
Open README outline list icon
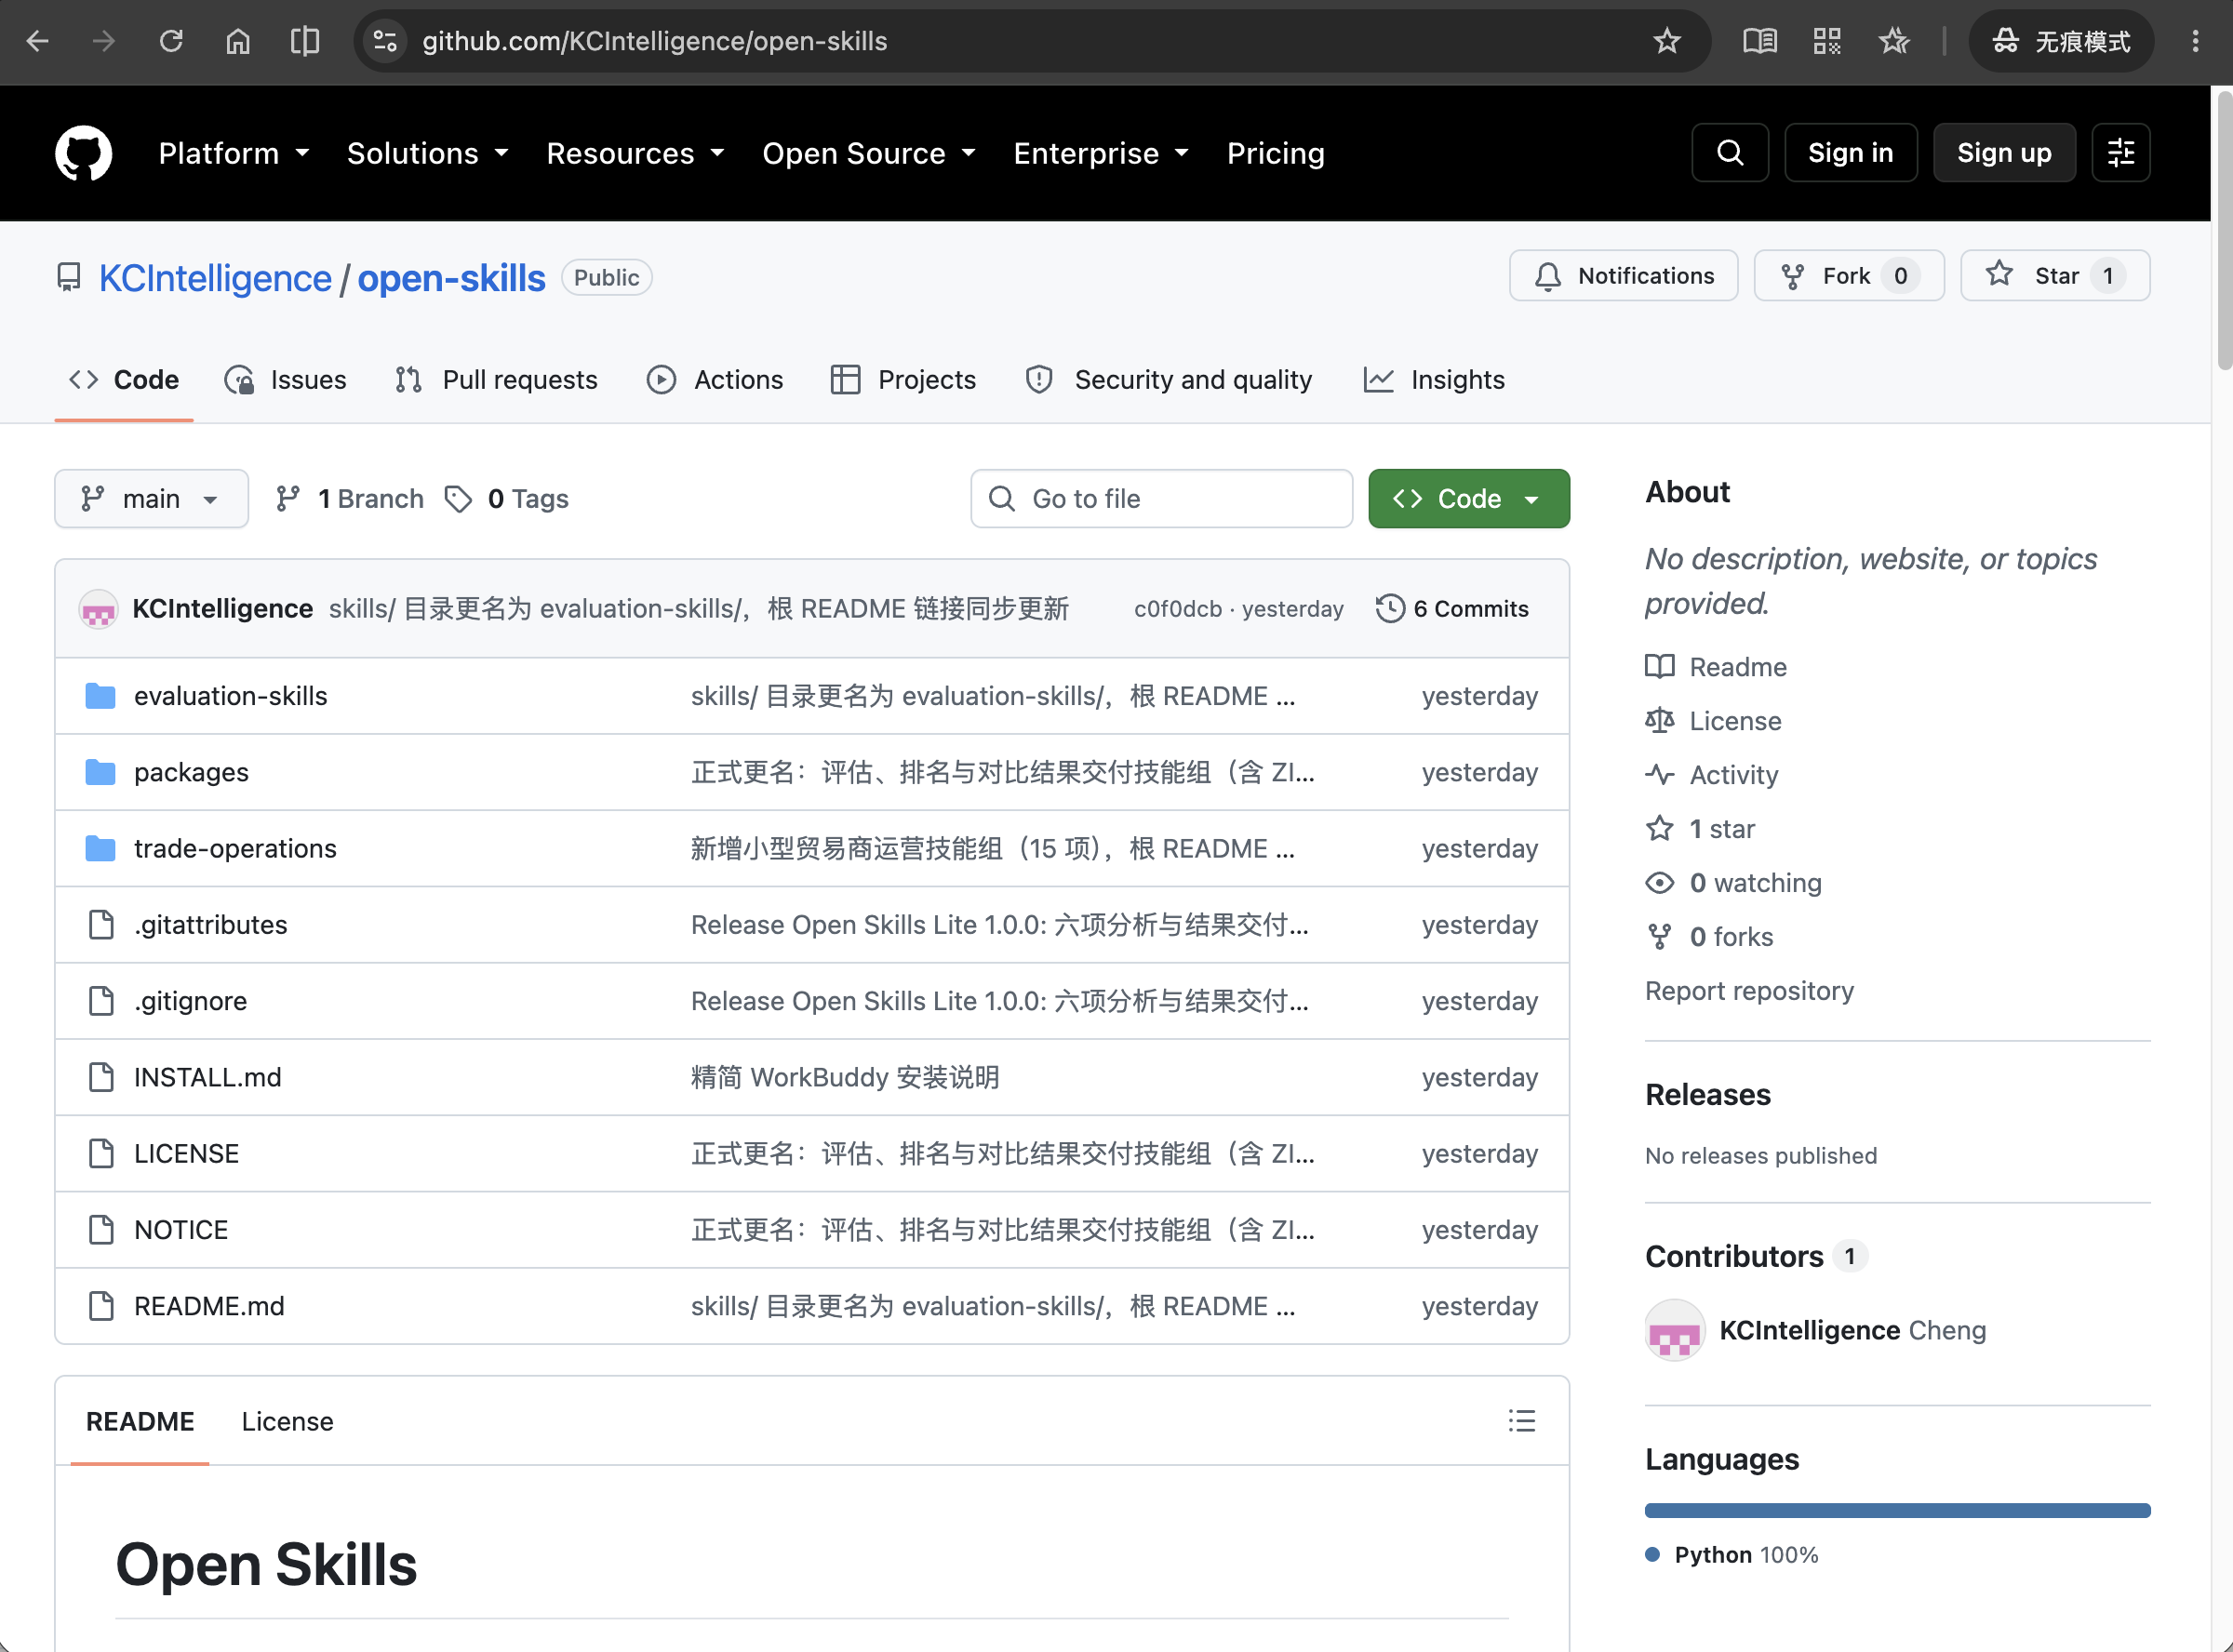pyautogui.click(x=1521, y=1420)
